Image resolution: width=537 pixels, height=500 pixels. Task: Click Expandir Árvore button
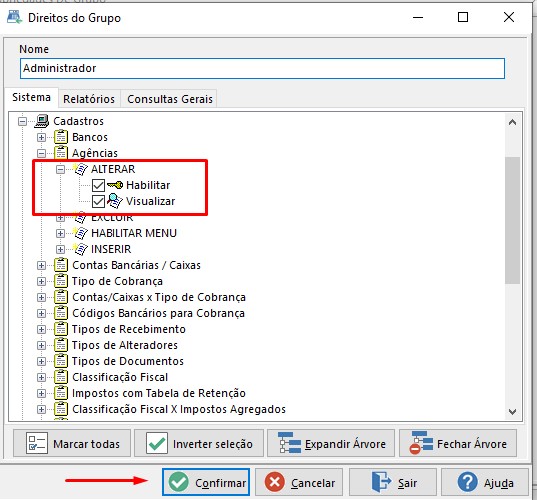[x=331, y=444]
